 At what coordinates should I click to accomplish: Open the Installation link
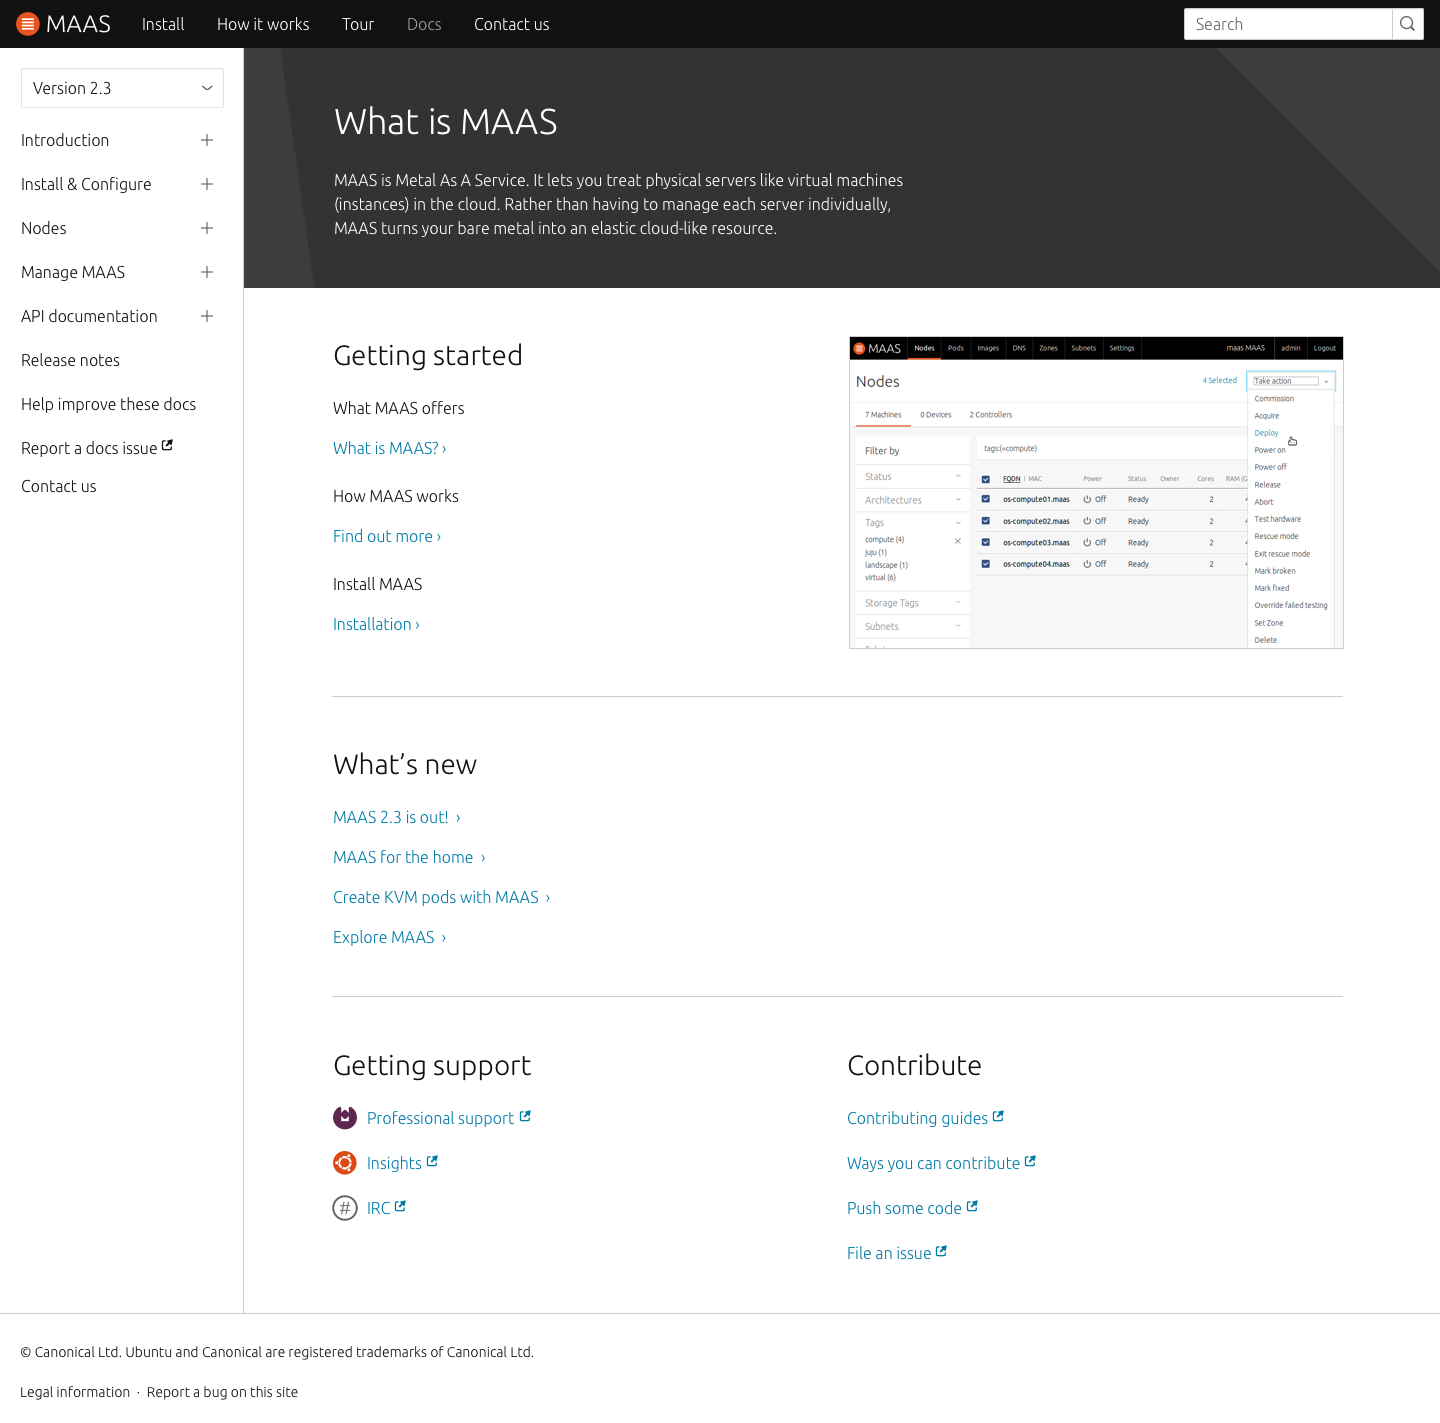(376, 624)
